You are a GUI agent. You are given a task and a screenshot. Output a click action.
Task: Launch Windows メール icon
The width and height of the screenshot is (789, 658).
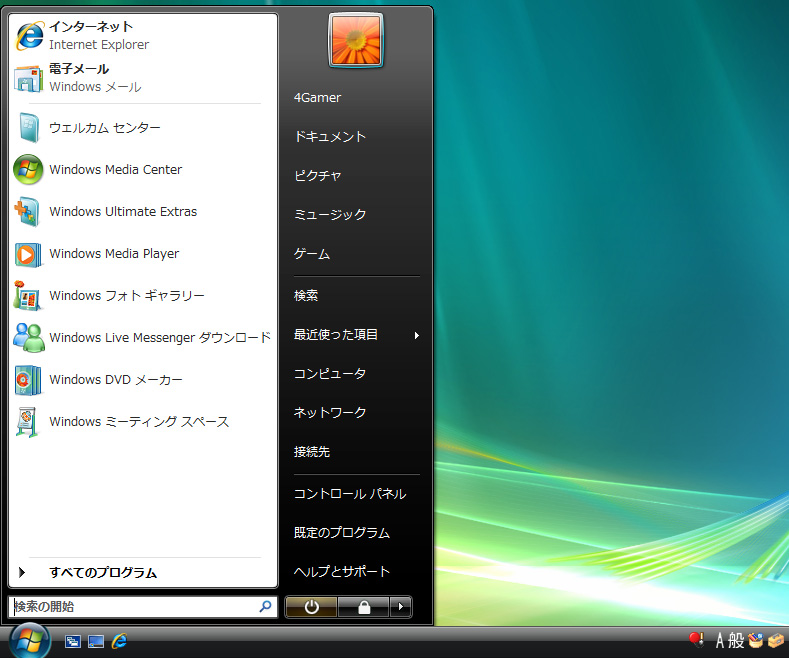coord(28,78)
